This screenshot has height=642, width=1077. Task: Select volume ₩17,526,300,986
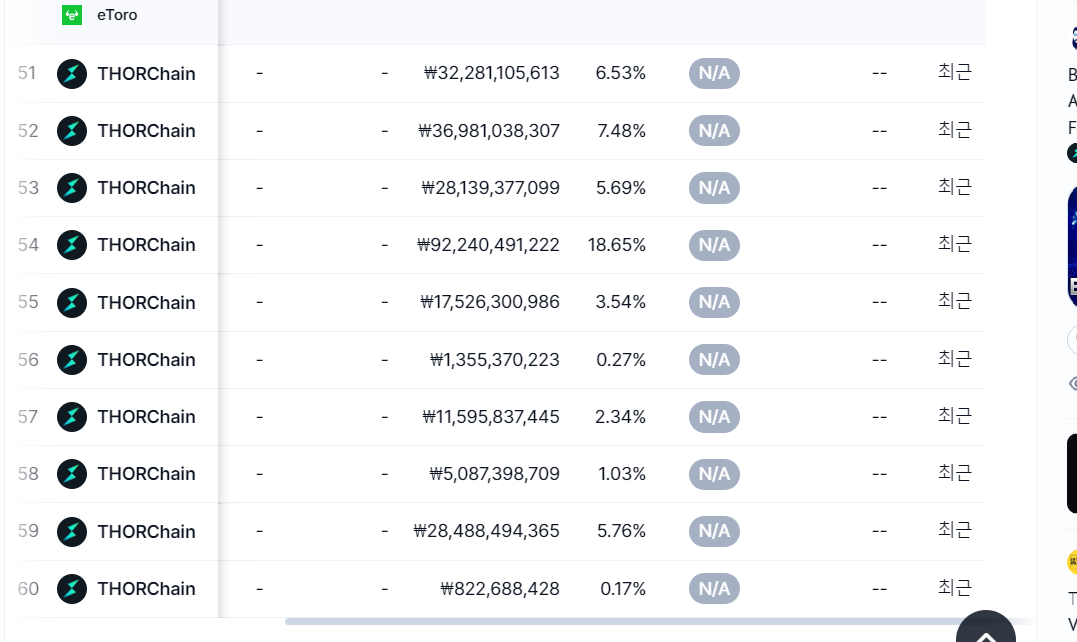tap(490, 302)
